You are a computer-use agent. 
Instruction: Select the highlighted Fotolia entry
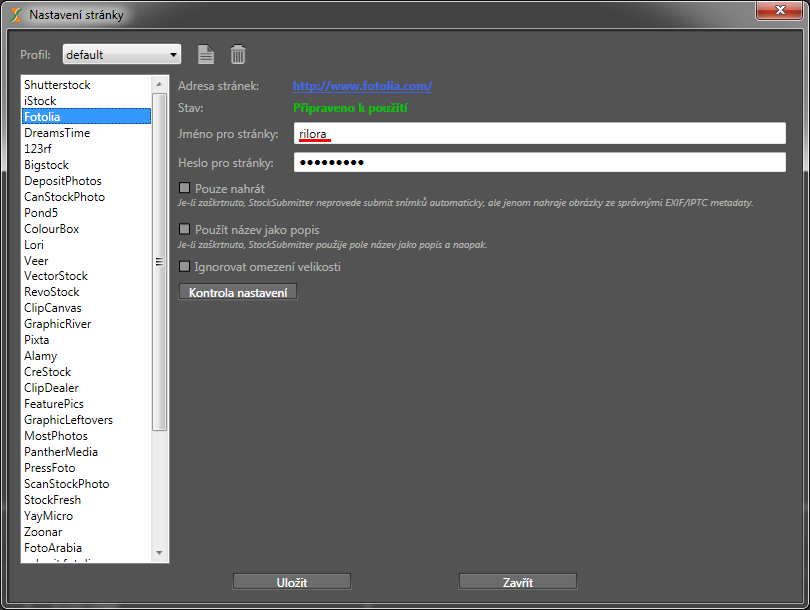tap(86, 117)
